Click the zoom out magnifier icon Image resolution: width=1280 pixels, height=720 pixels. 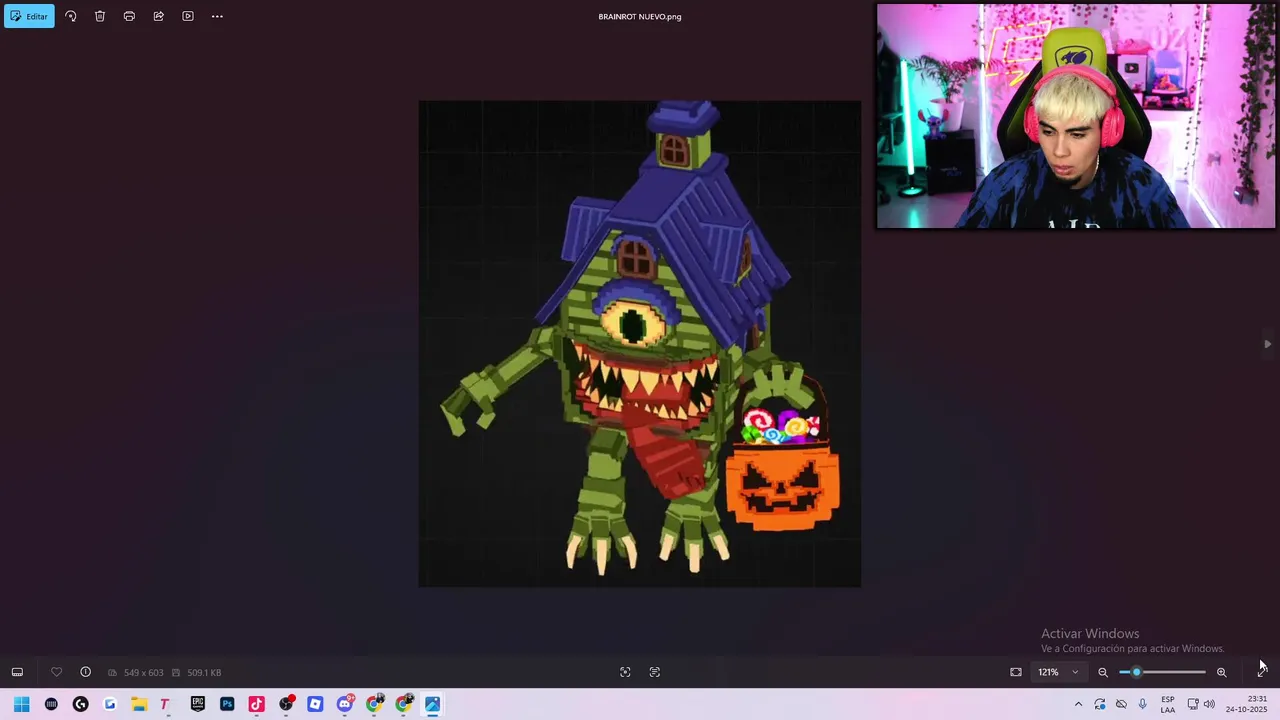point(1103,672)
